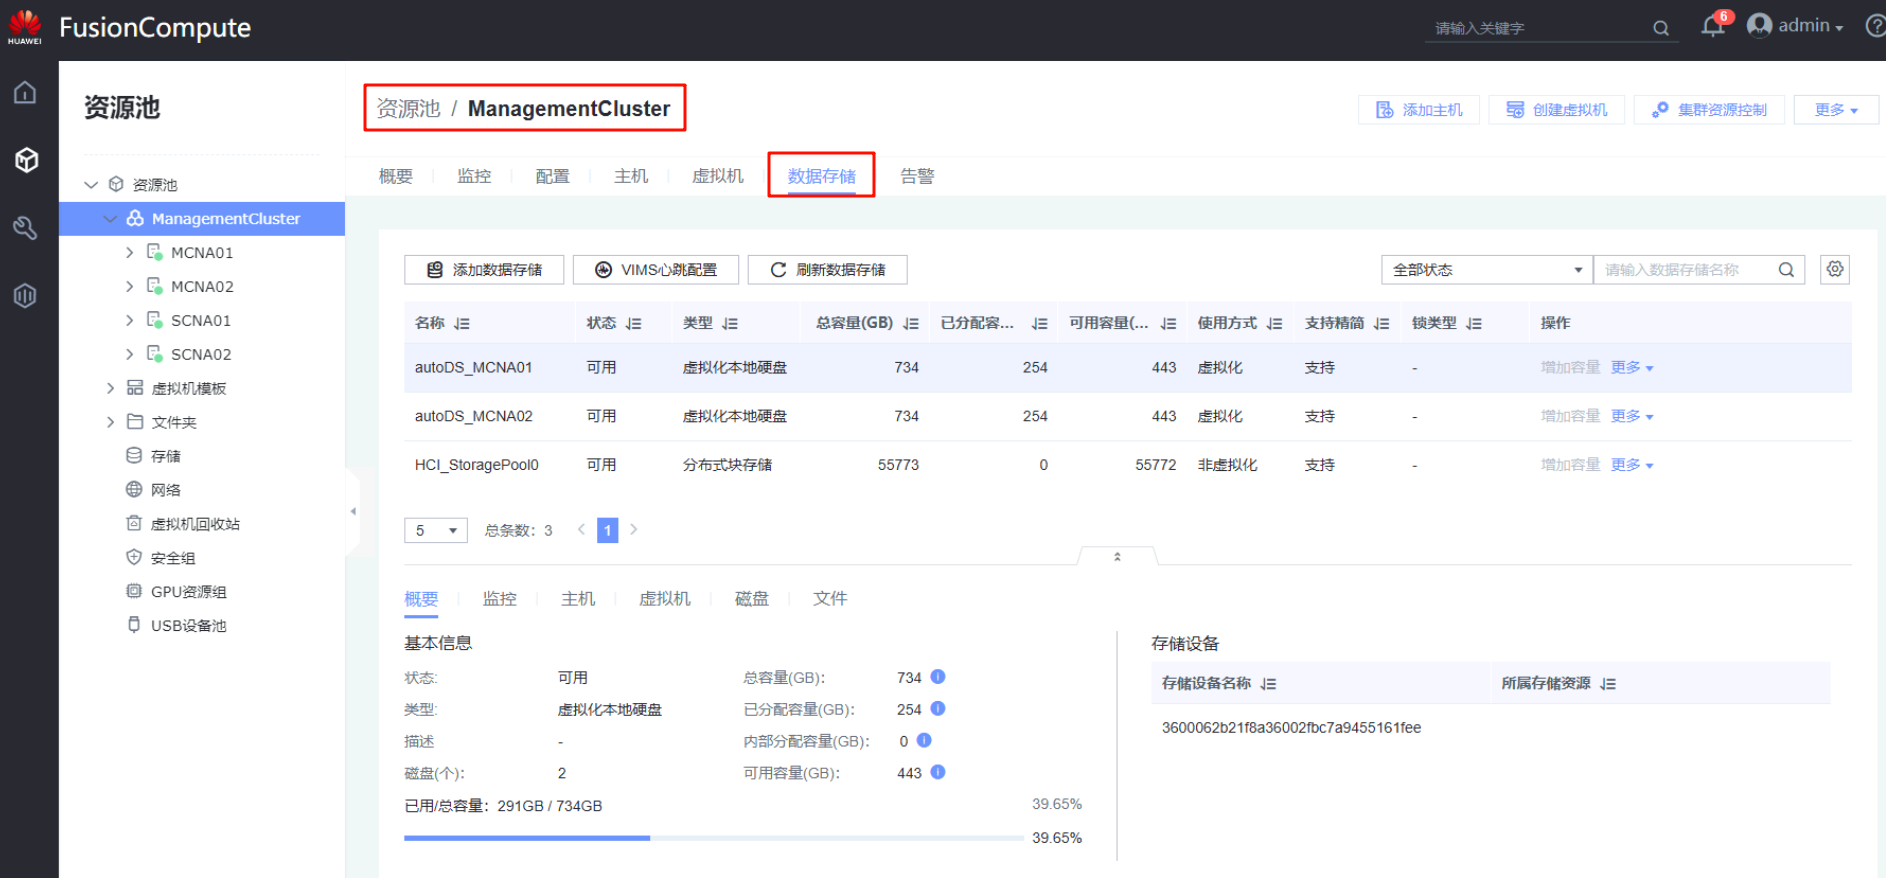Screen dimensions: 1886x878
Task: Sort by the 总容量(GB) column icon
Action: [910, 323]
